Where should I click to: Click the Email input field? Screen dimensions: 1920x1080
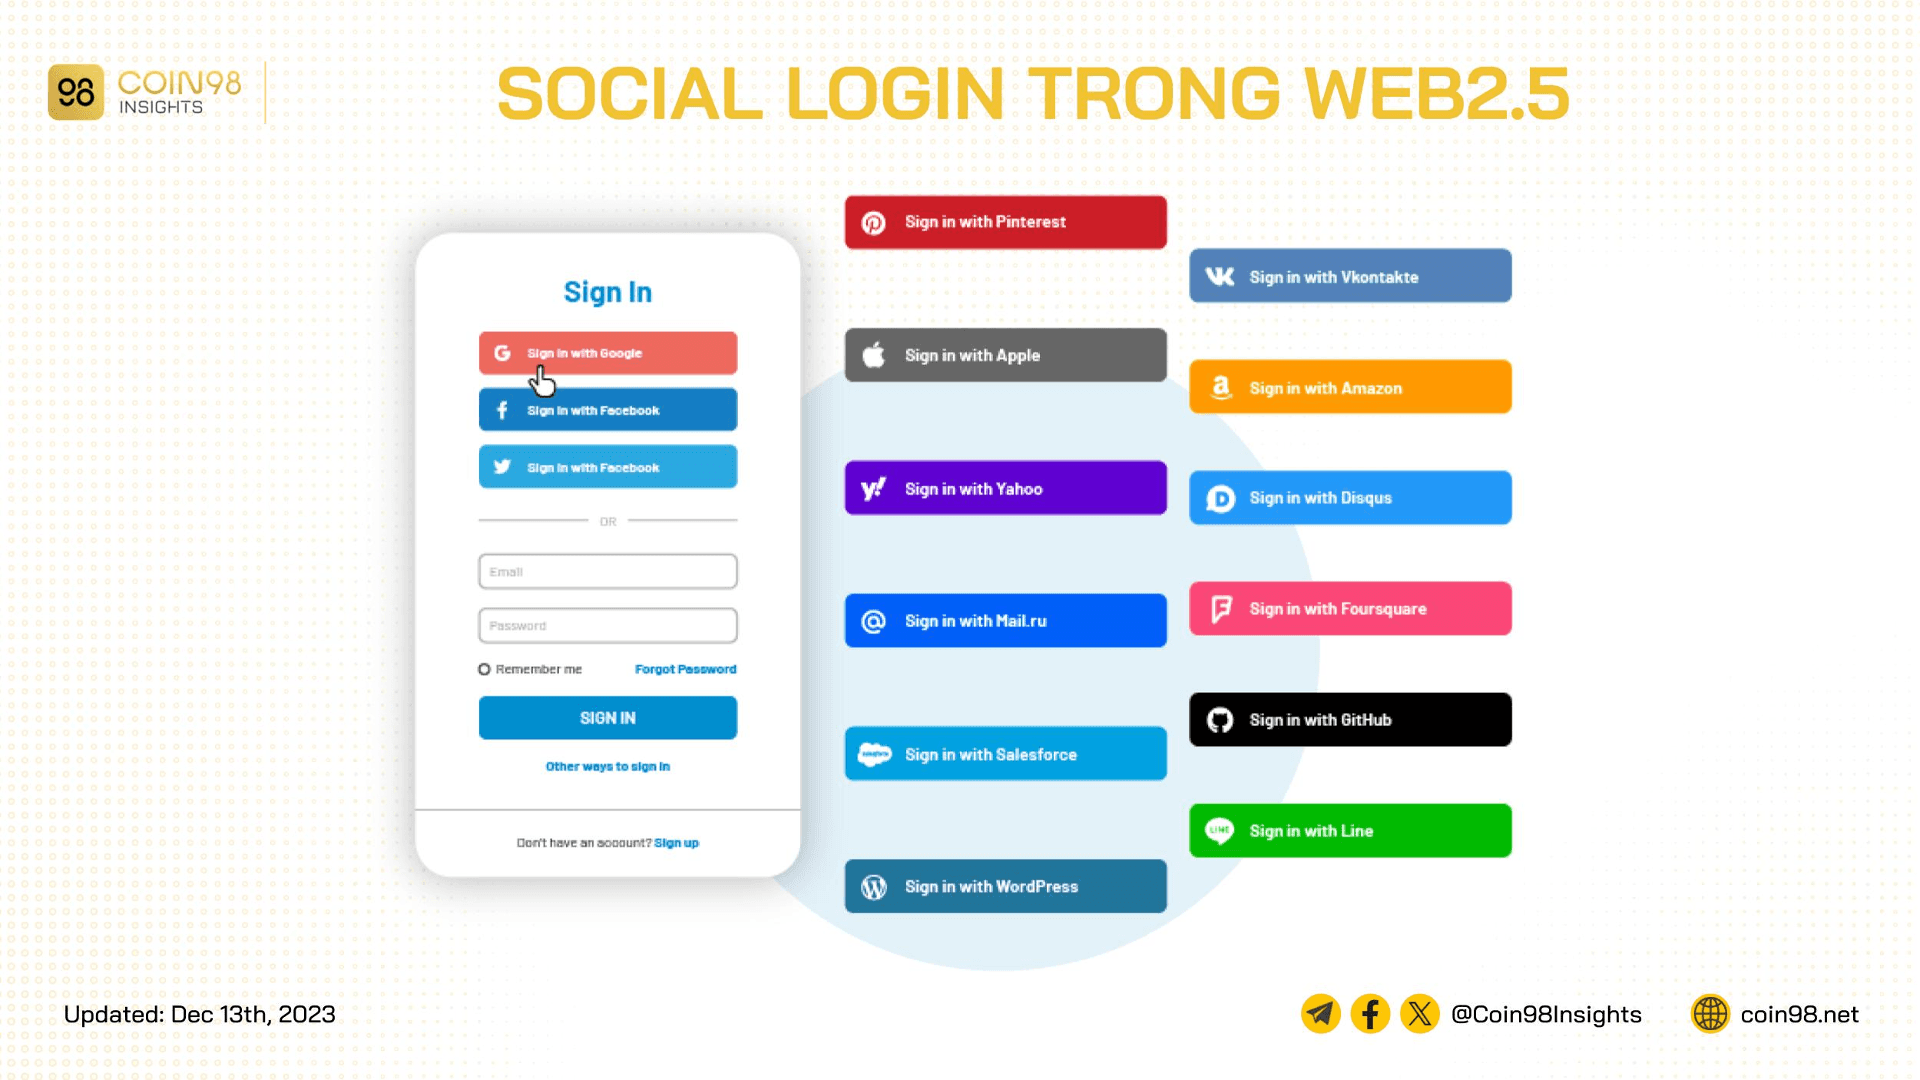[x=608, y=570]
